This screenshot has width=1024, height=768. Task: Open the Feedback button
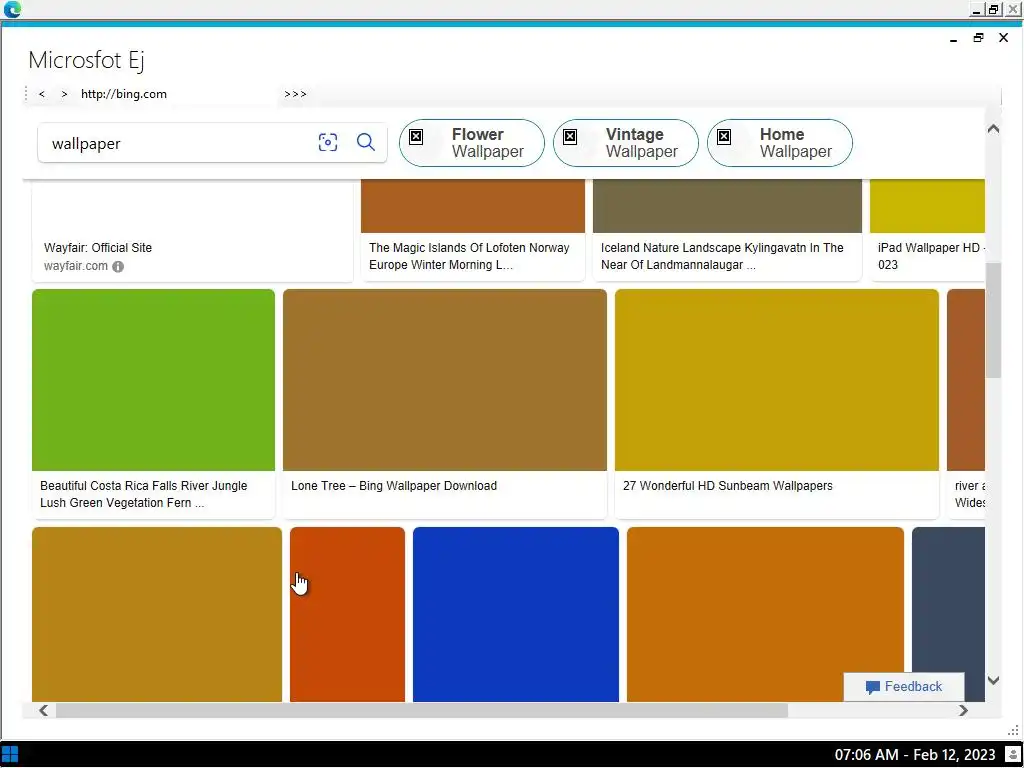click(x=904, y=686)
